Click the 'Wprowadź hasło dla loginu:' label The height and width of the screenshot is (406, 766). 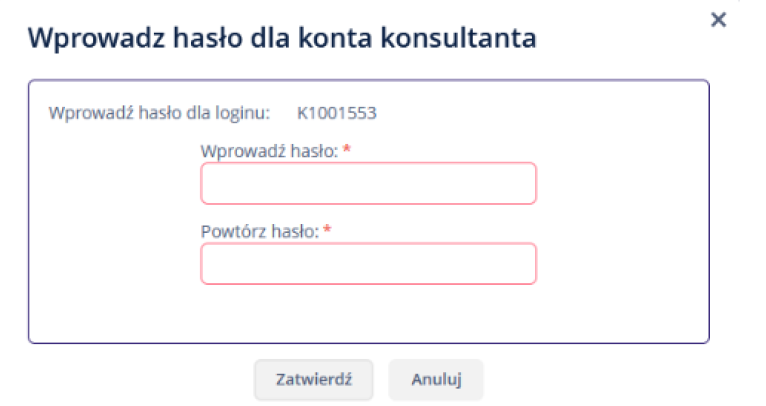pos(159,113)
